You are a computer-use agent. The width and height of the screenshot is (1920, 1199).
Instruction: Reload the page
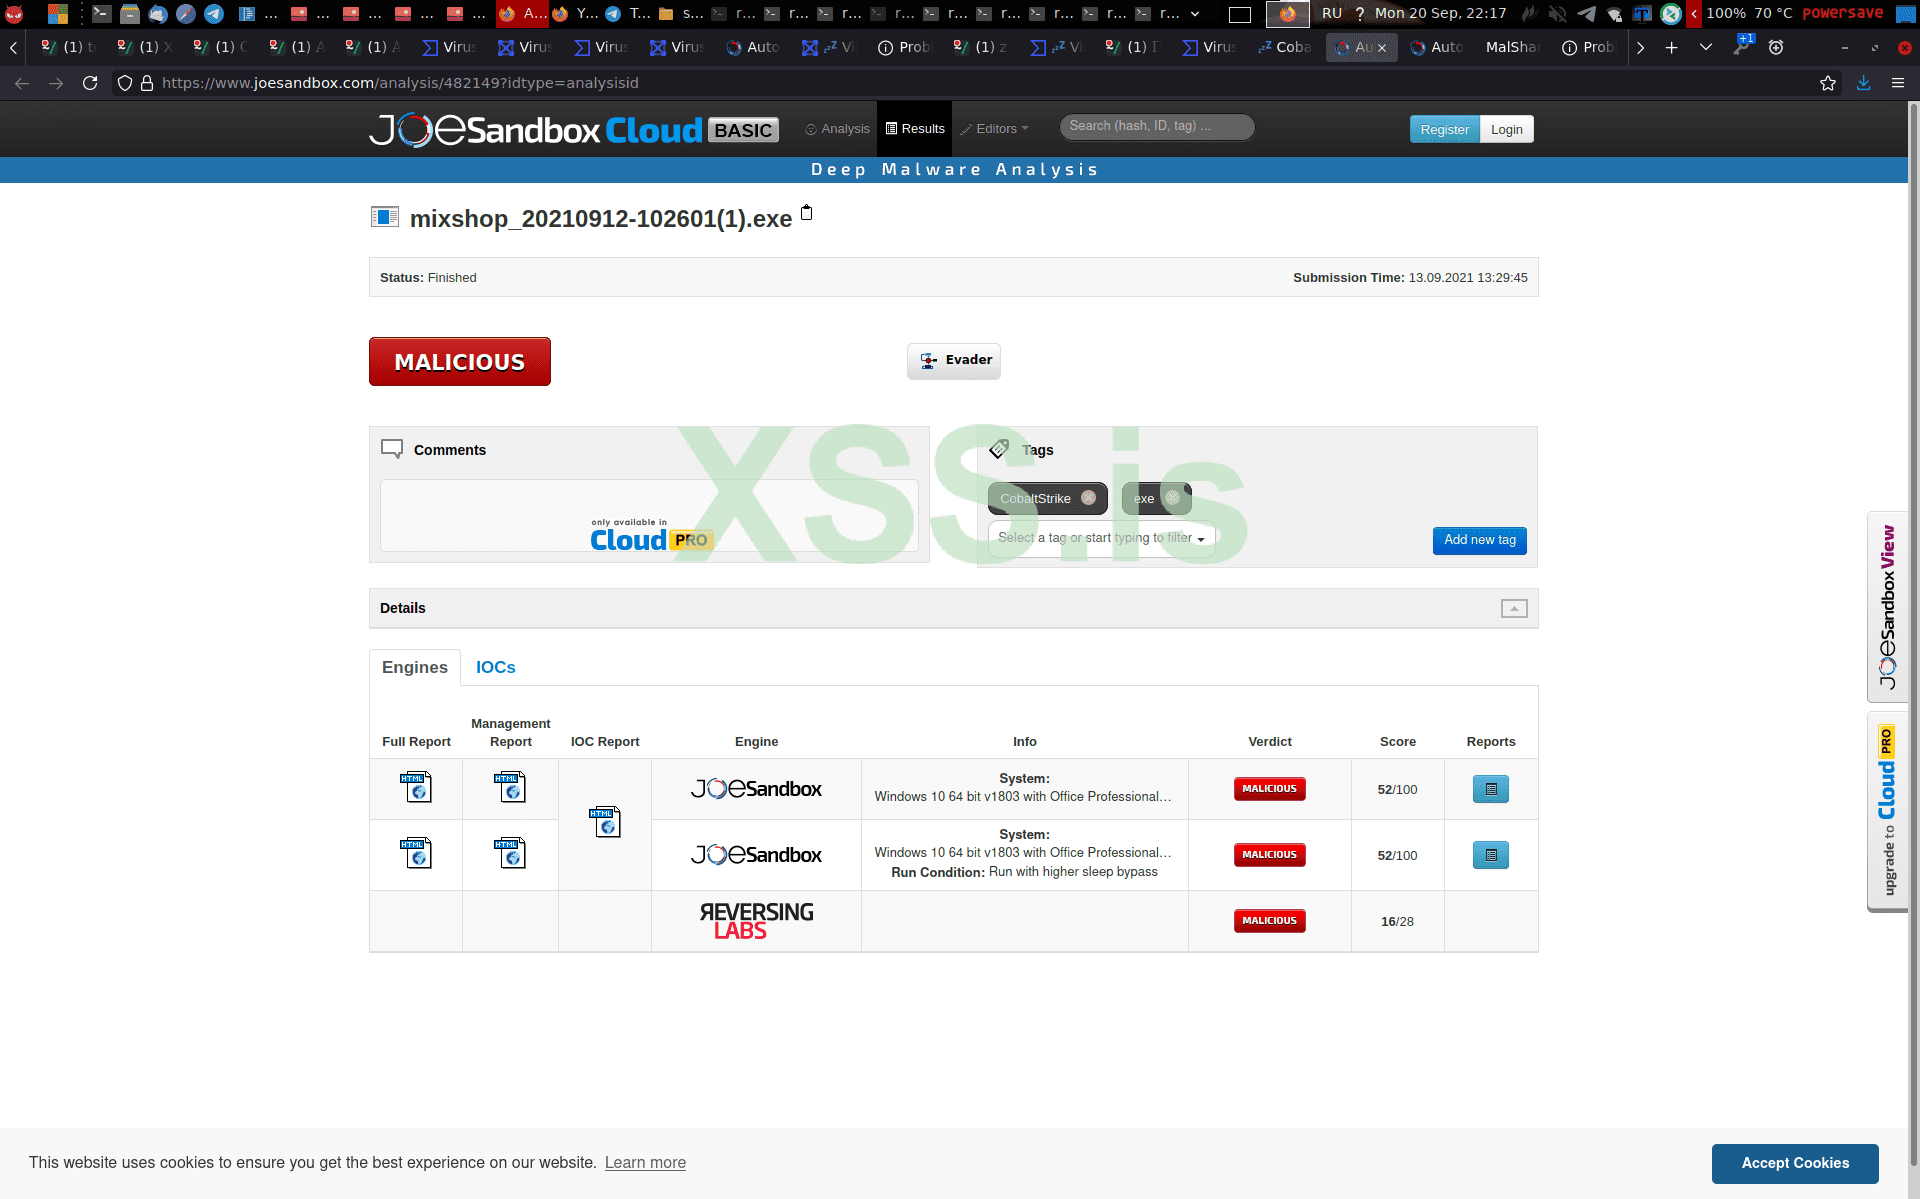(90, 83)
